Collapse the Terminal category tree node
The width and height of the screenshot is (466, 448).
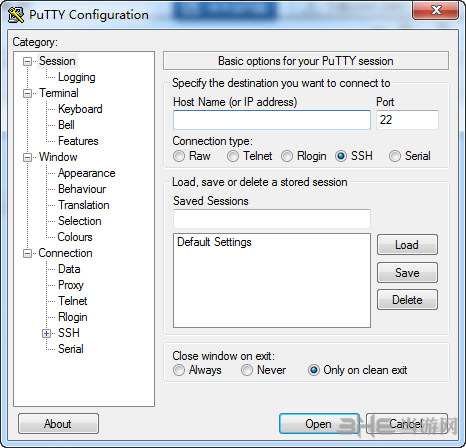[x=27, y=93]
